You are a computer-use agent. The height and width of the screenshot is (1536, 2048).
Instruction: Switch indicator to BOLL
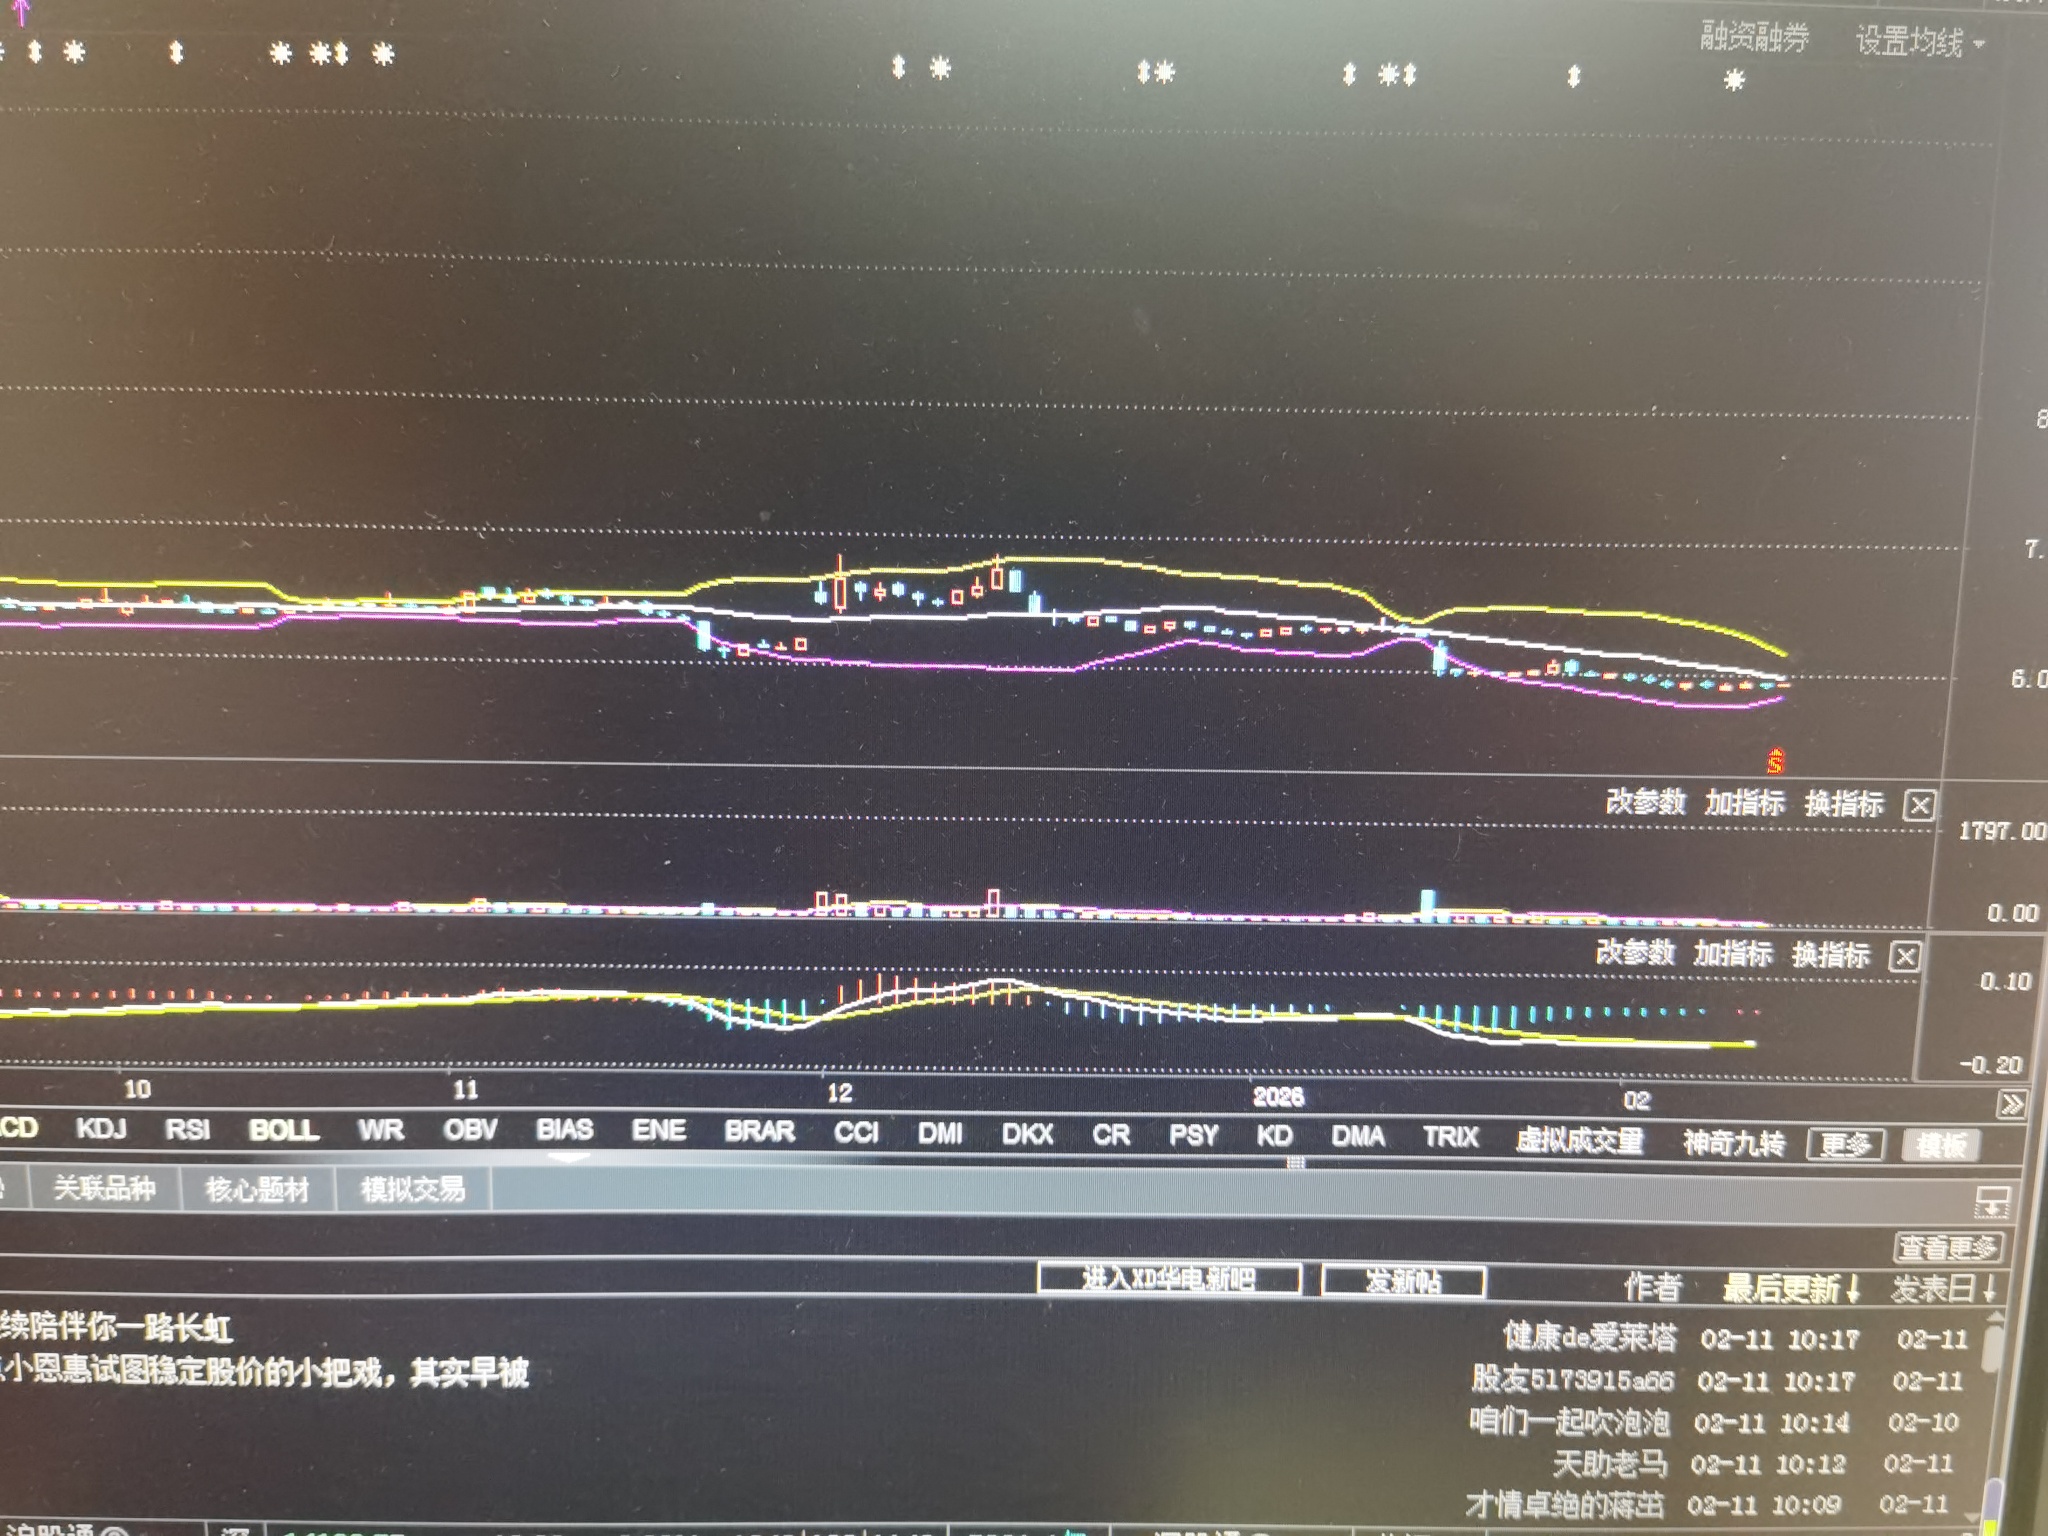(x=284, y=1130)
